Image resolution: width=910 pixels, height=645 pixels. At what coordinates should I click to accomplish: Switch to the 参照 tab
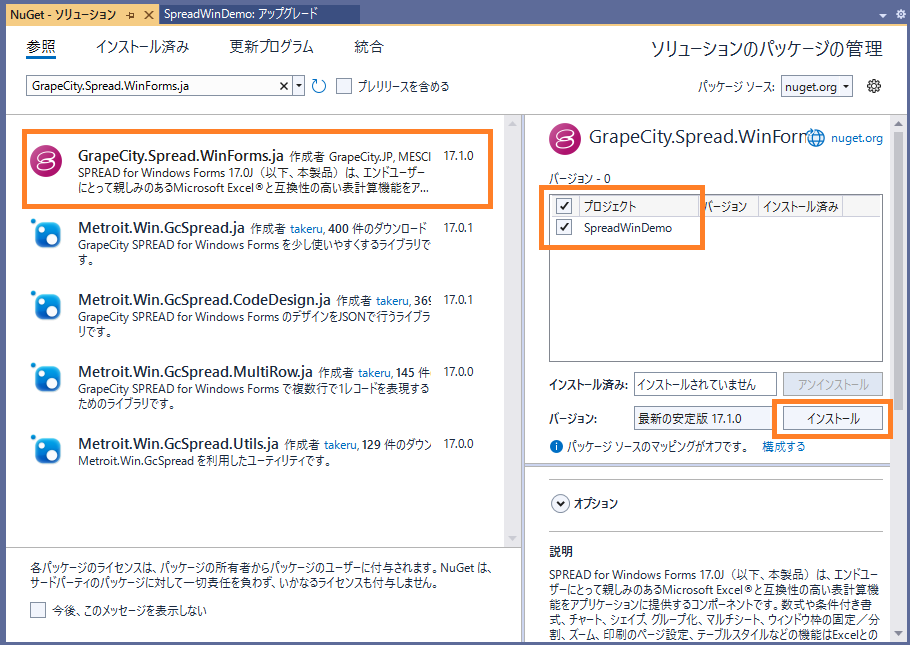[41, 46]
